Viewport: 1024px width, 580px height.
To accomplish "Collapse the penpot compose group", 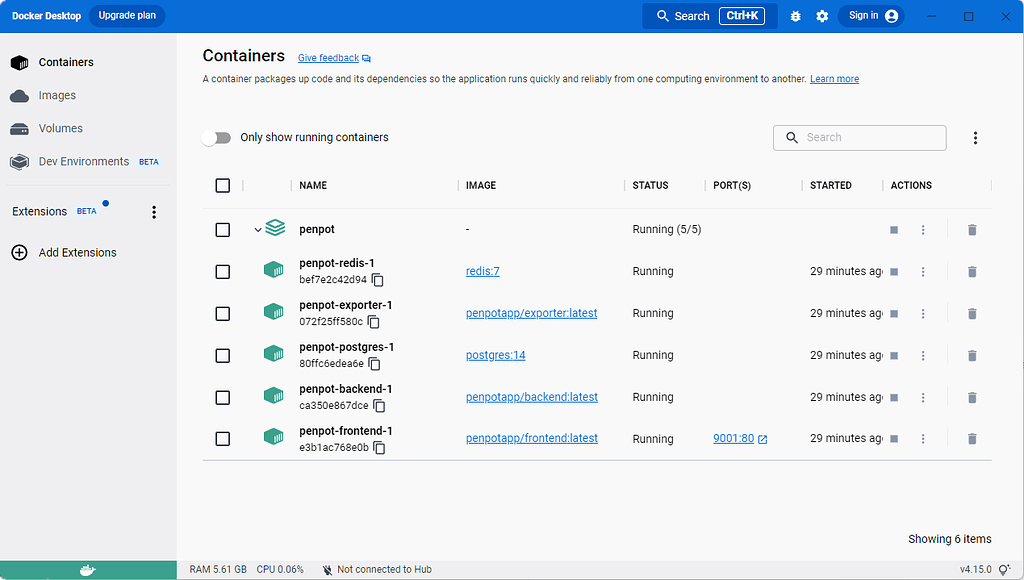I will click(x=258, y=230).
